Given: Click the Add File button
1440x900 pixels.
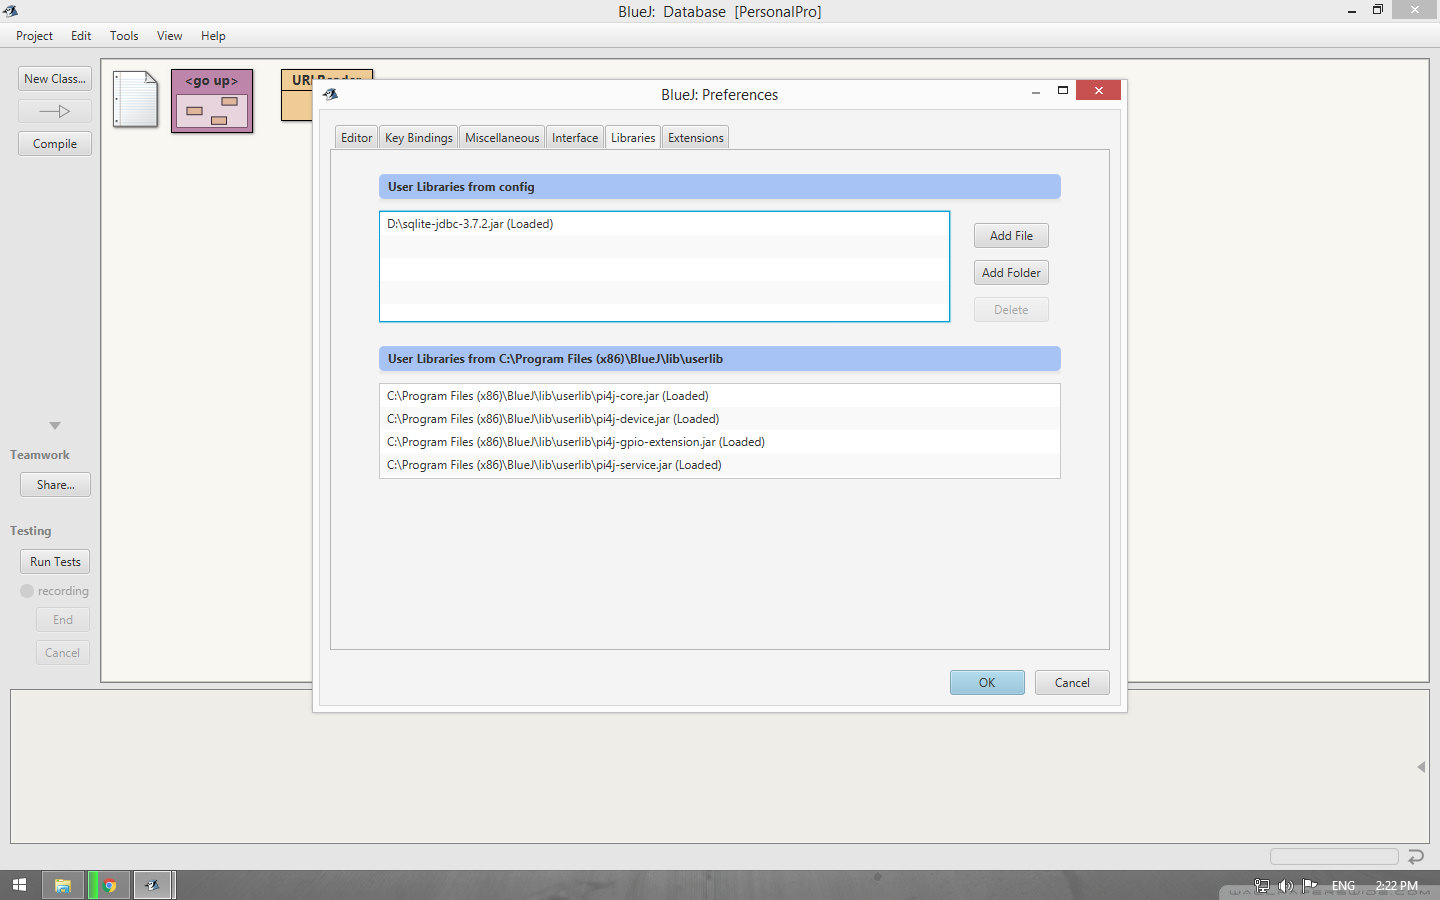Looking at the screenshot, I should point(1011,236).
